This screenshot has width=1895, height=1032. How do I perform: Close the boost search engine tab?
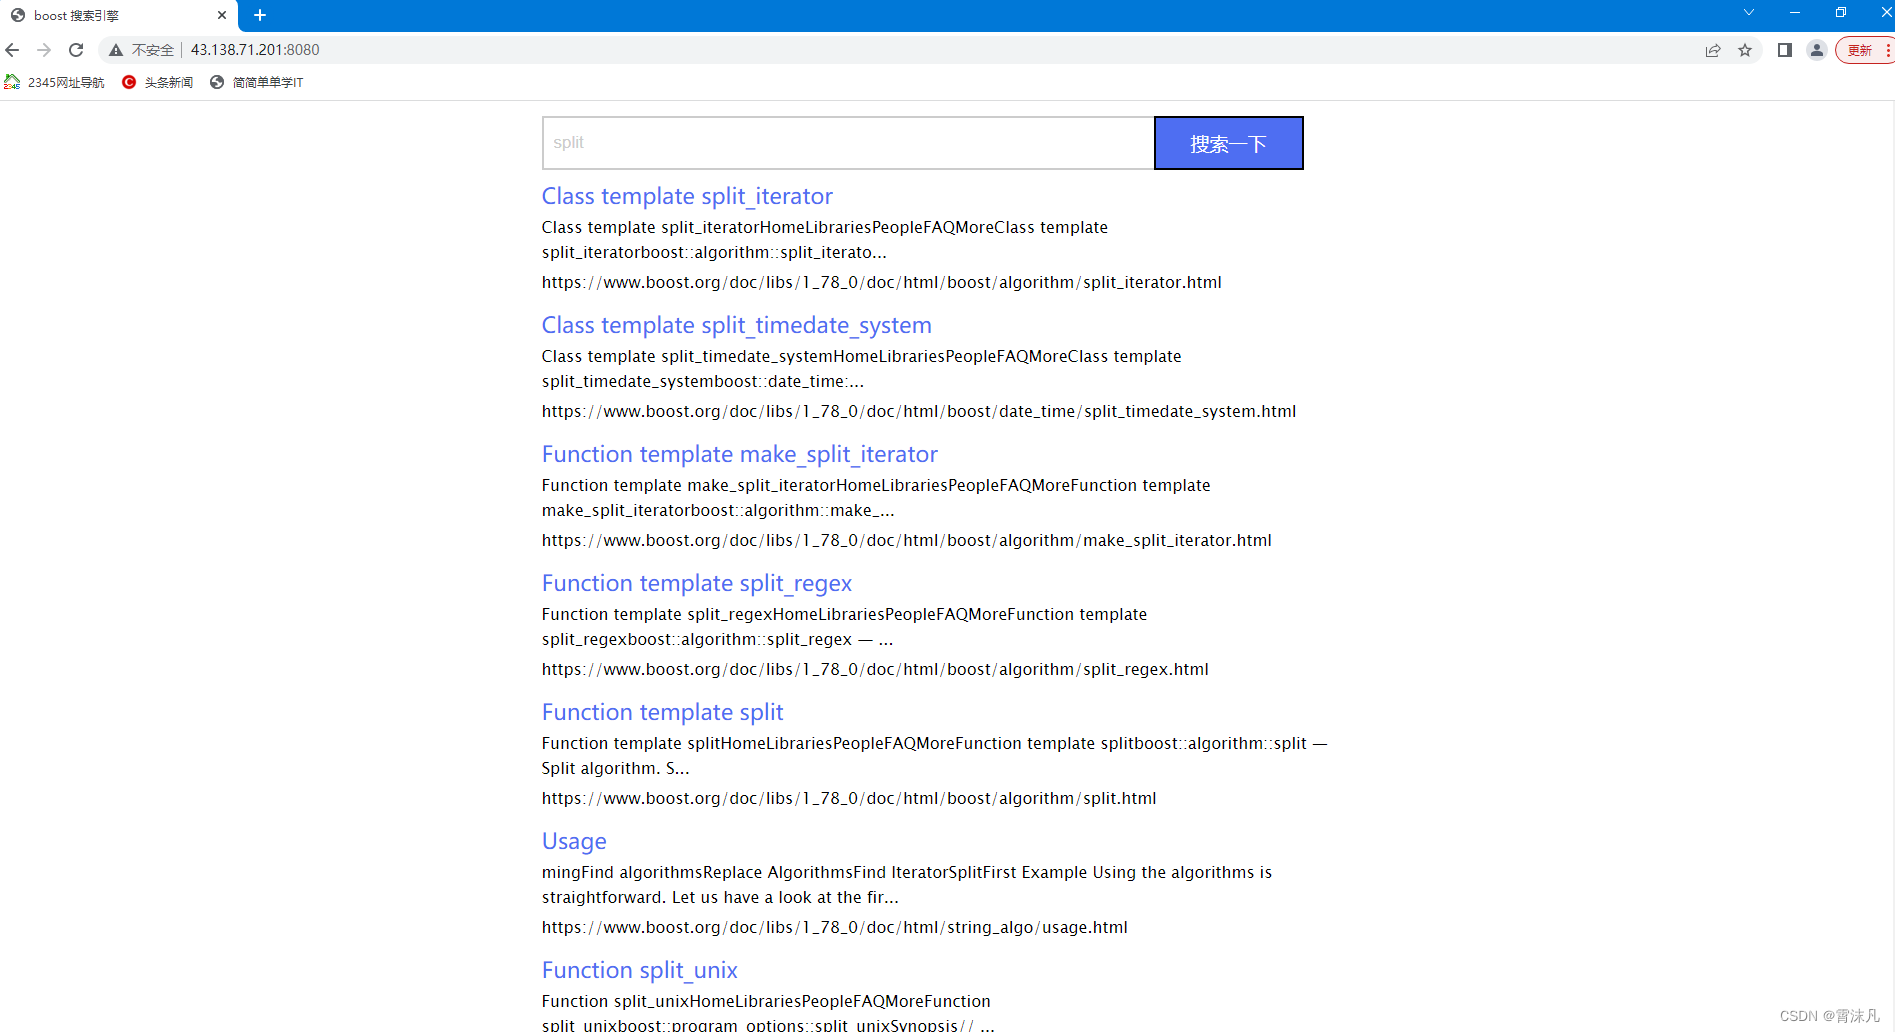pyautogui.click(x=222, y=15)
